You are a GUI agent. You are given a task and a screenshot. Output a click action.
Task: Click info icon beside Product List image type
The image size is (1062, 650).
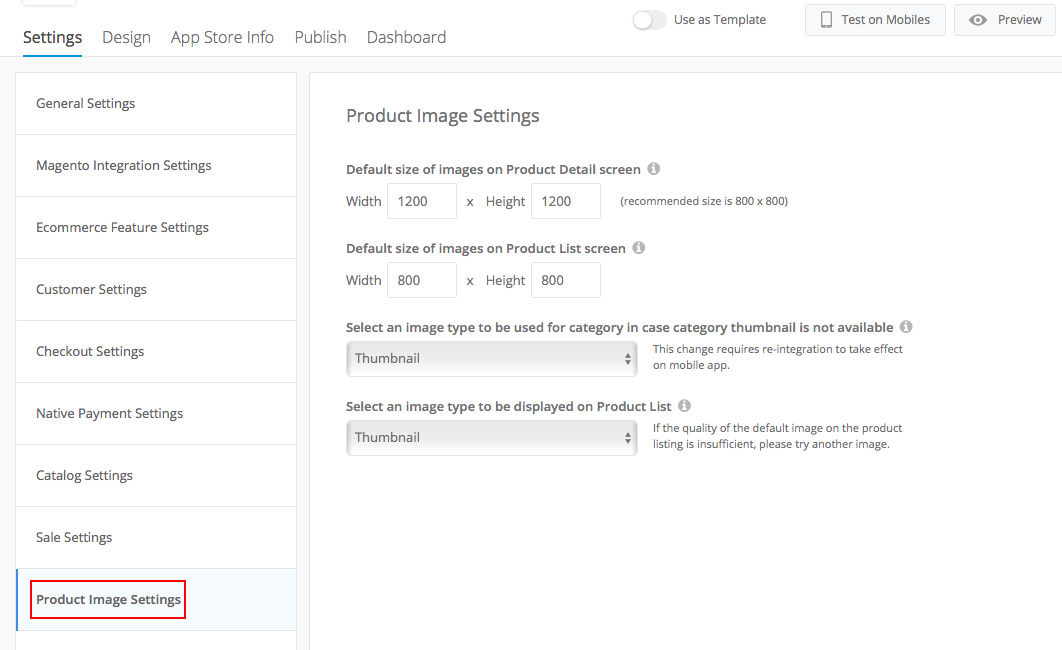point(684,406)
